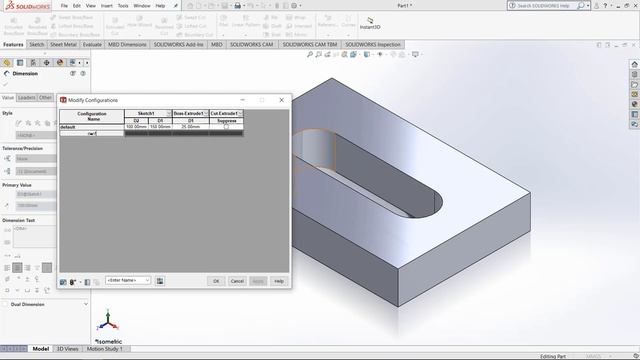Viewport: 640px width, 360px height.
Task: Click the Appearances color ball icon in the right task pane
Action: click(x=634, y=104)
